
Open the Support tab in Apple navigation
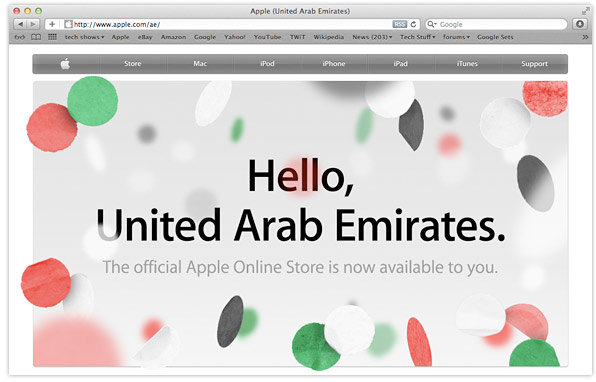pos(534,64)
